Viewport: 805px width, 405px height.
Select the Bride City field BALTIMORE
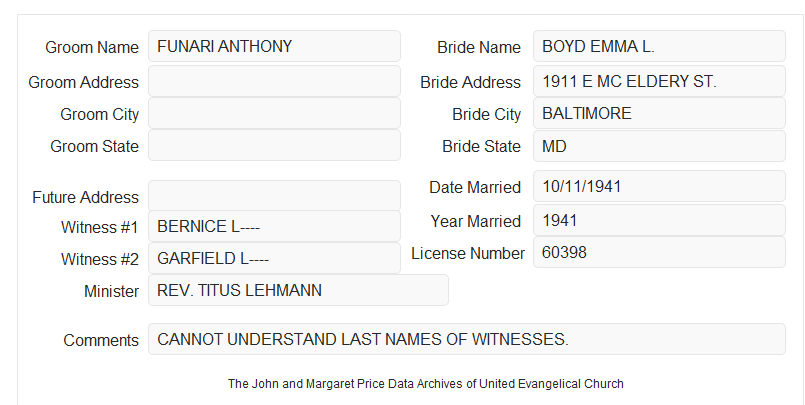[659, 113]
